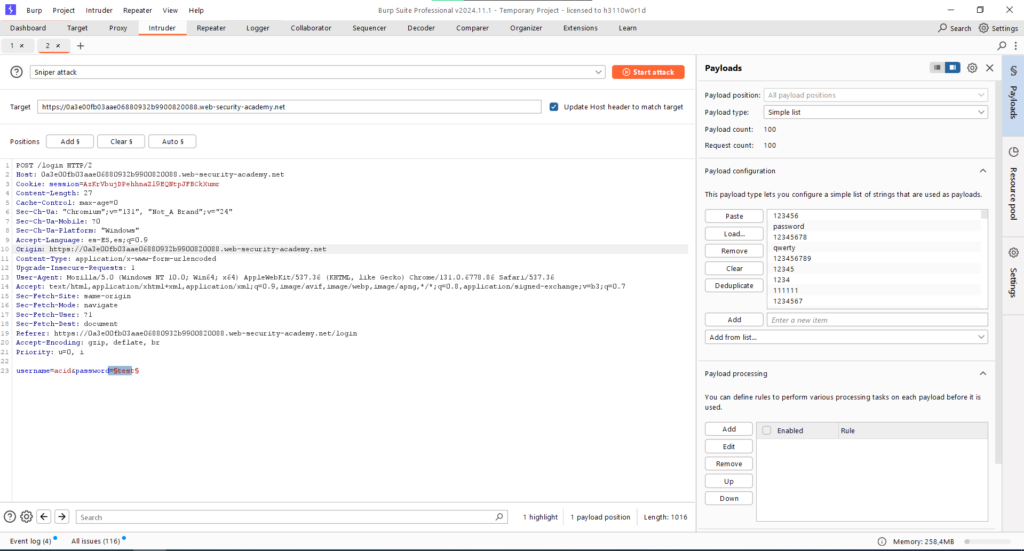Click Up in payload processing
This screenshot has width=1024, height=551.
pyautogui.click(x=729, y=481)
